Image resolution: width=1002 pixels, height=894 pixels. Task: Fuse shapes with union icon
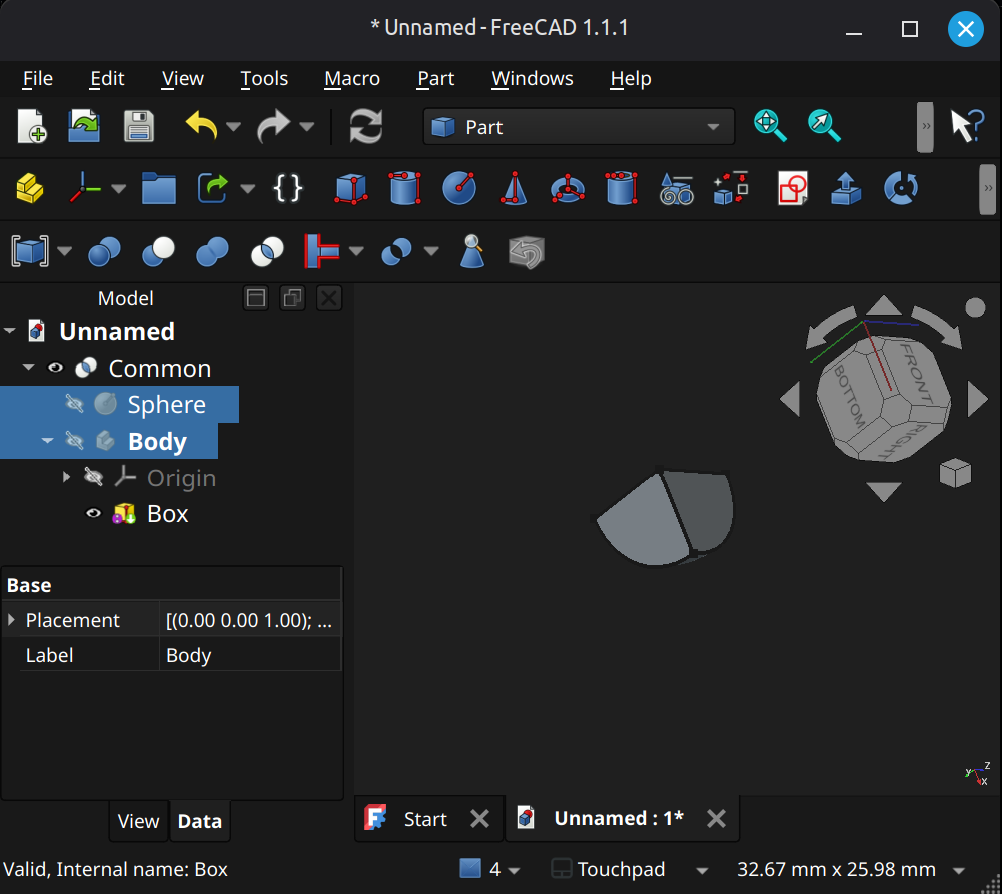pyautogui.click(x=212, y=251)
